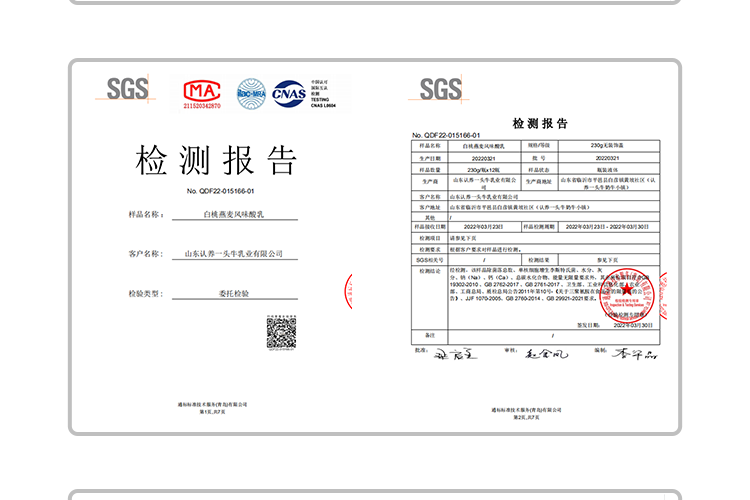Viewport: 750px width, 500px height.
Task: Click the QR code on the cover page
Action: [x=281, y=332]
